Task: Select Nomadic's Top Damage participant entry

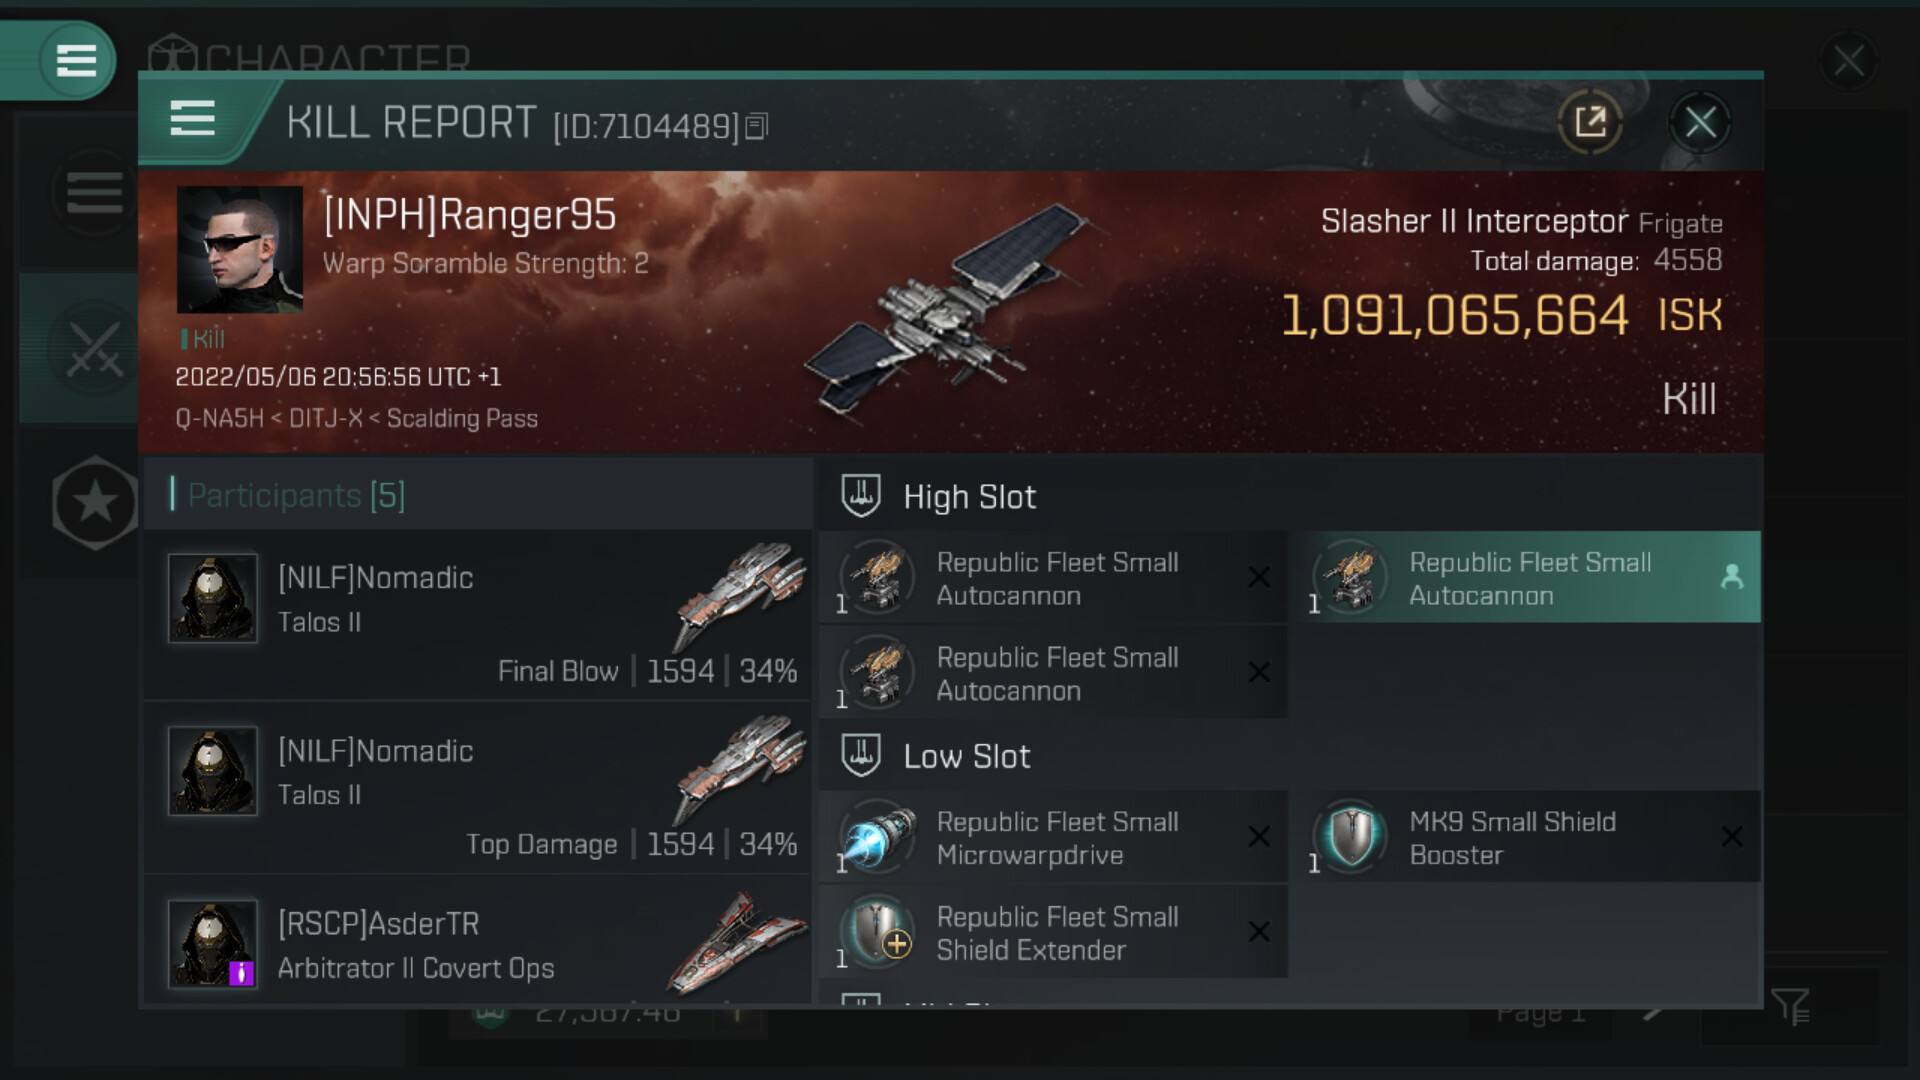Action: [x=478, y=788]
